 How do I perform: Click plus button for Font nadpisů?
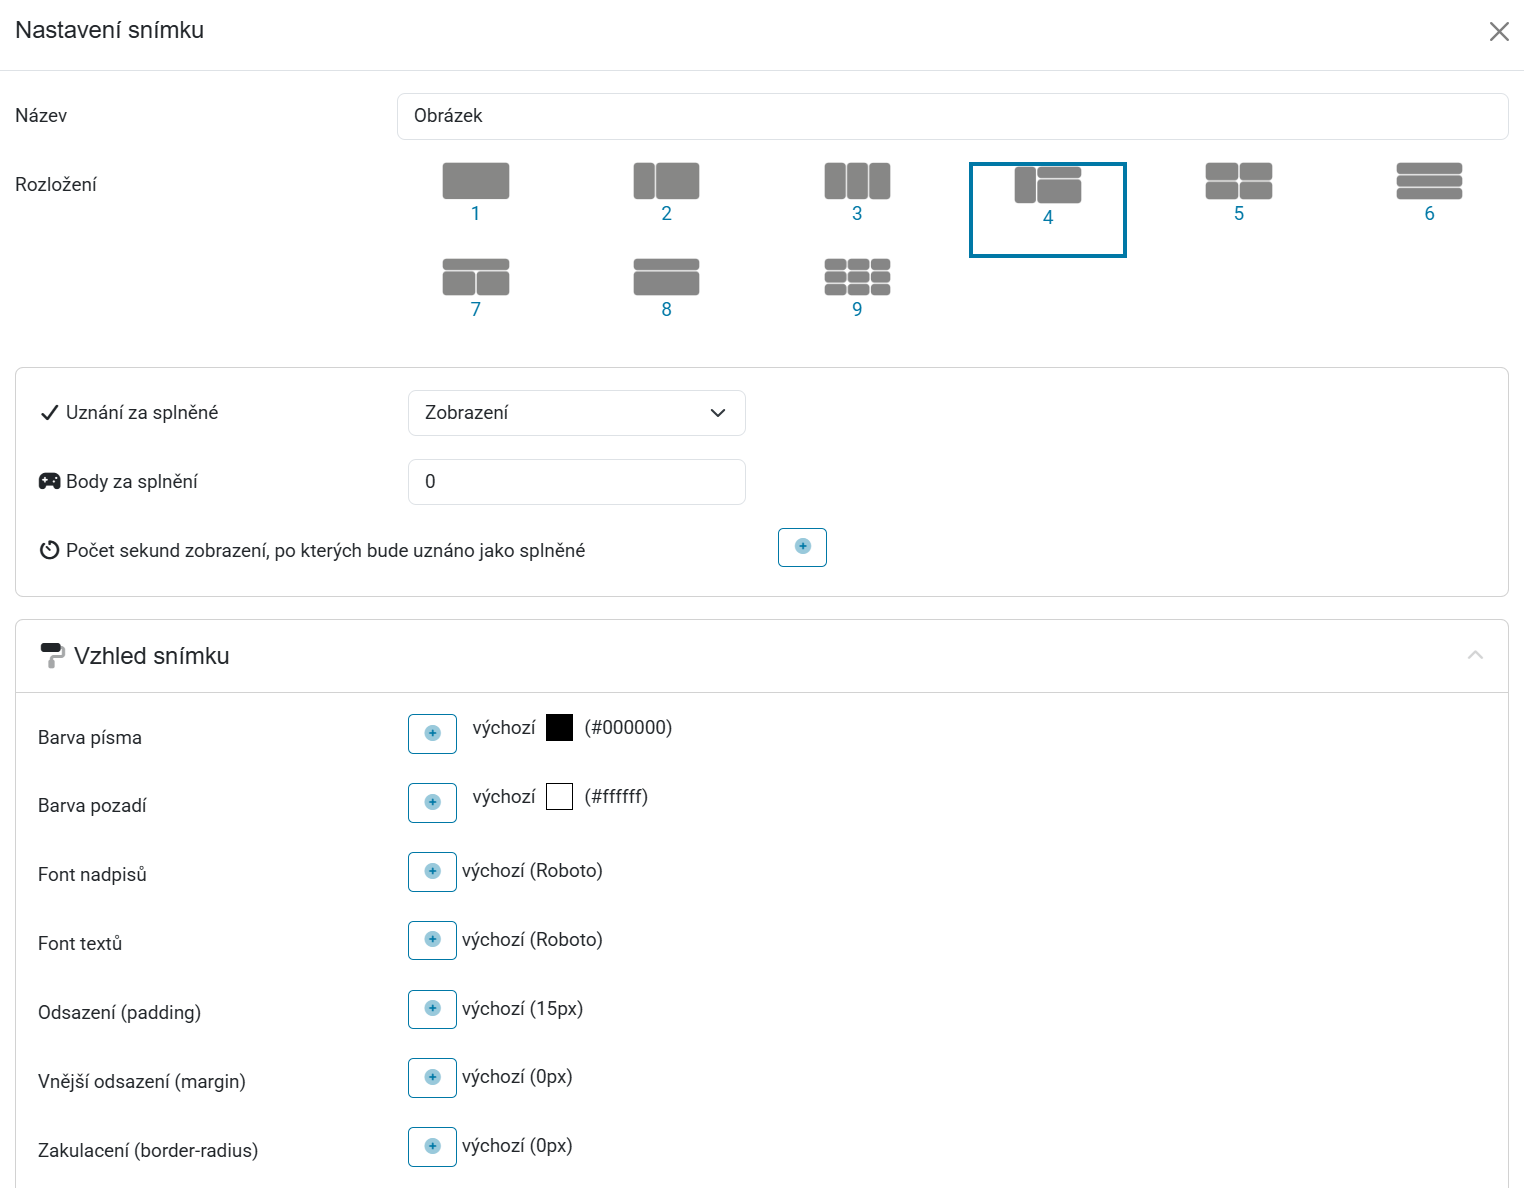tap(432, 872)
